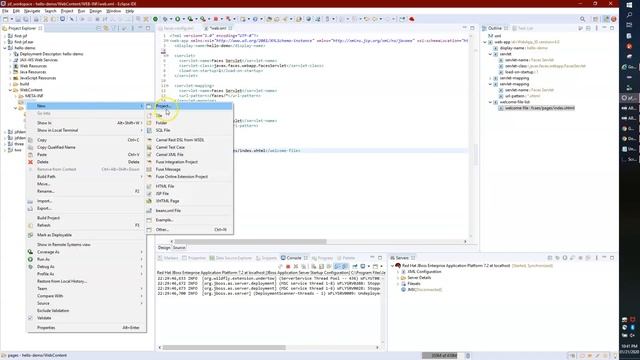Select JSP File in the New submenu
The image size is (640, 360).
(189, 193)
